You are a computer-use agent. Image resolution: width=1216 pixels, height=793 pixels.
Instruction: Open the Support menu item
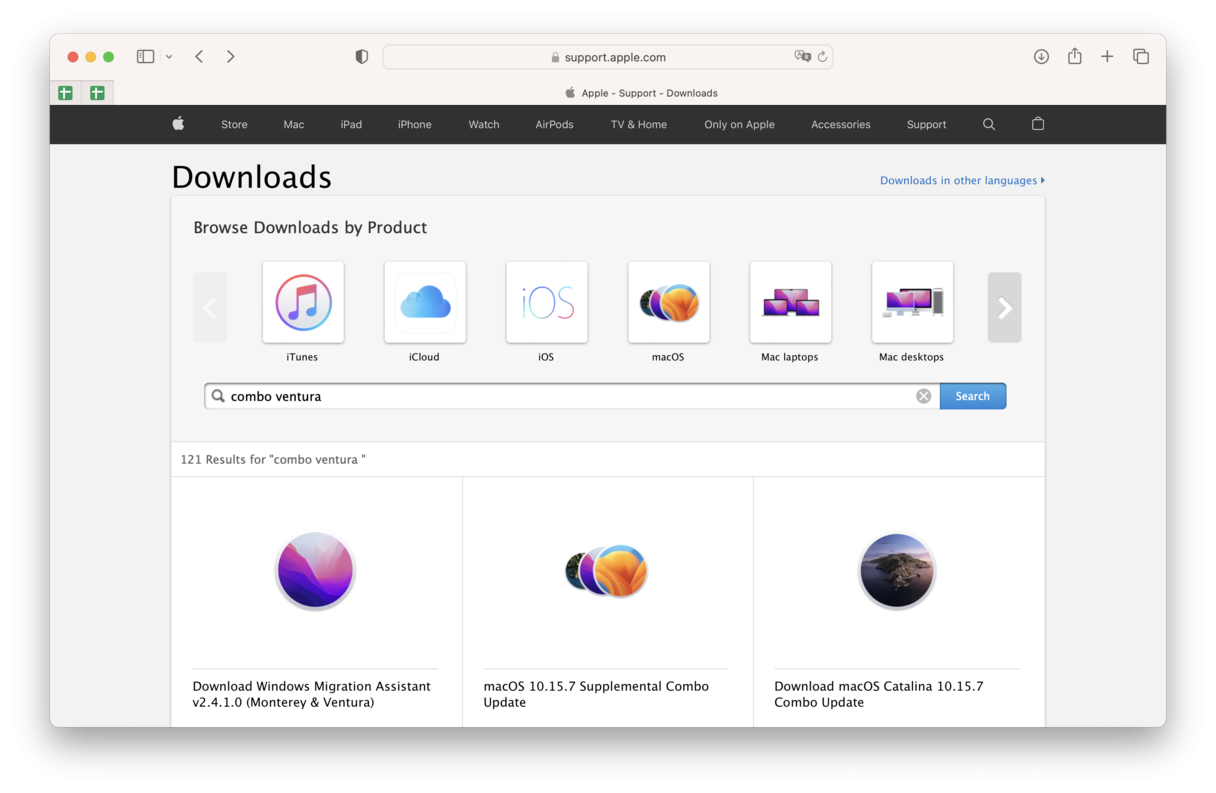click(926, 124)
